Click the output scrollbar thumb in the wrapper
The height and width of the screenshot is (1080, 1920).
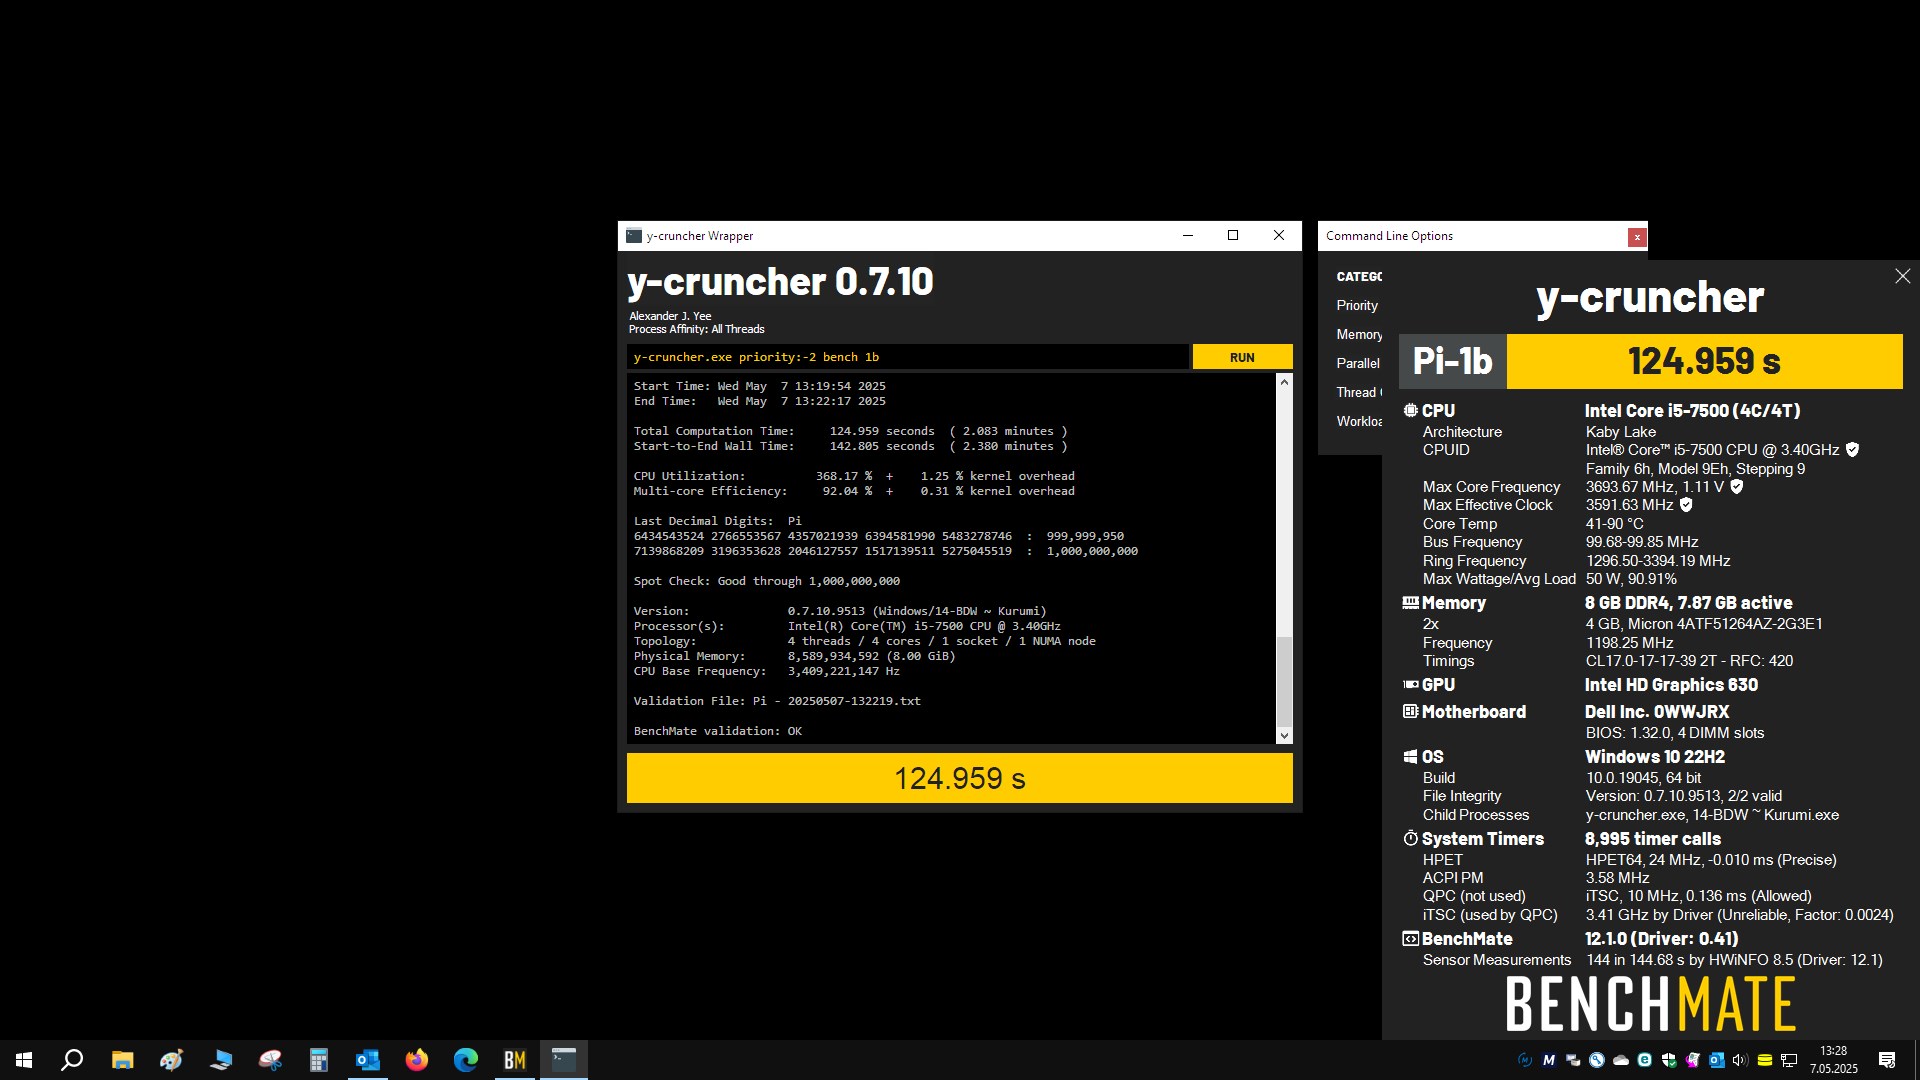(1284, 680)
